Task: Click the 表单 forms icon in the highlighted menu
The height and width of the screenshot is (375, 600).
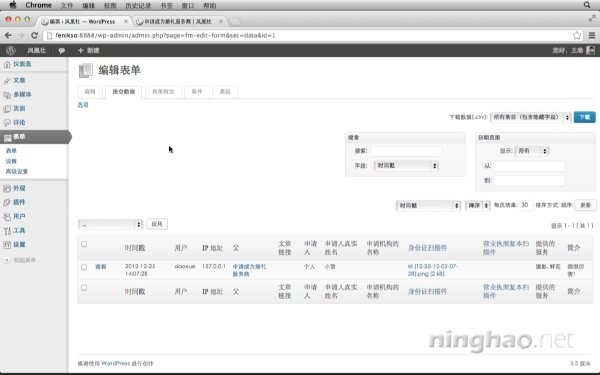Action: click(8, 137)
